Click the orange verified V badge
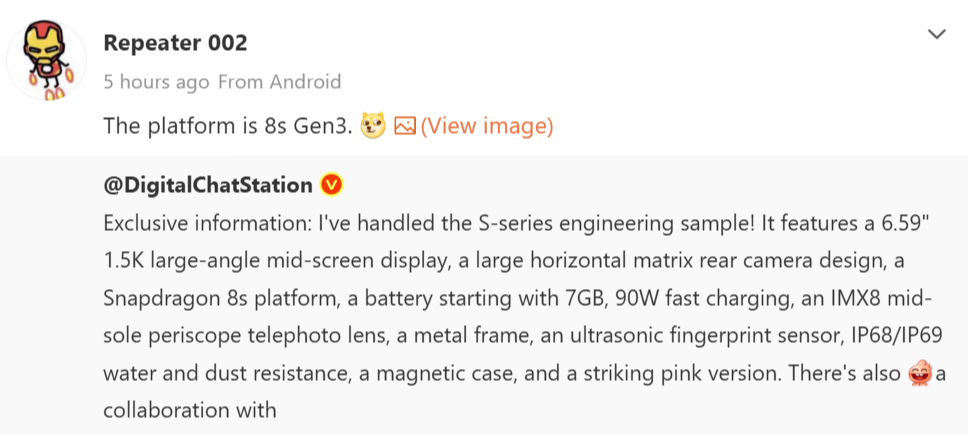This screenshot has height=435, width=968. tap(331, 184)
